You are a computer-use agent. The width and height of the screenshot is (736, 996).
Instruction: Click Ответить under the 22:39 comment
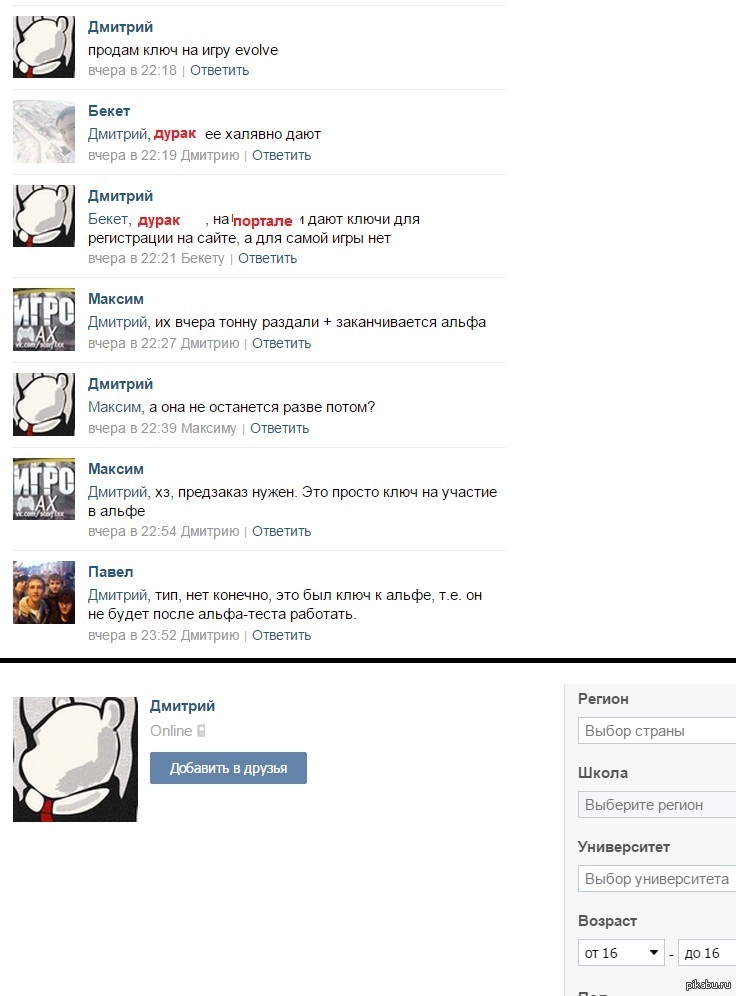pyautogui.click(x=279, y=429)
